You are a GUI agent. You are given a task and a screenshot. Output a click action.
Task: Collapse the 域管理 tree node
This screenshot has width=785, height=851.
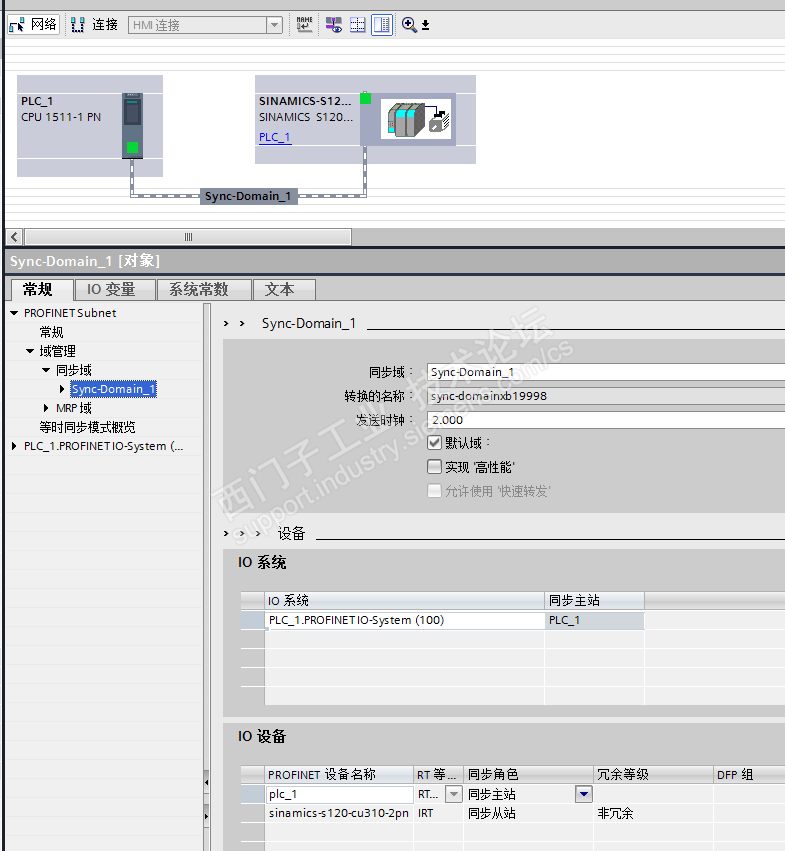30,351
